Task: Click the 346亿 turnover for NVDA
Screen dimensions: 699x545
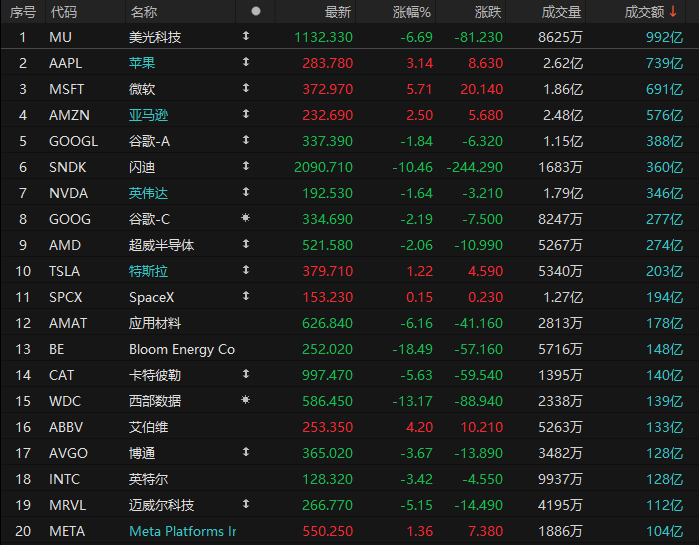Action: point(665,193)
